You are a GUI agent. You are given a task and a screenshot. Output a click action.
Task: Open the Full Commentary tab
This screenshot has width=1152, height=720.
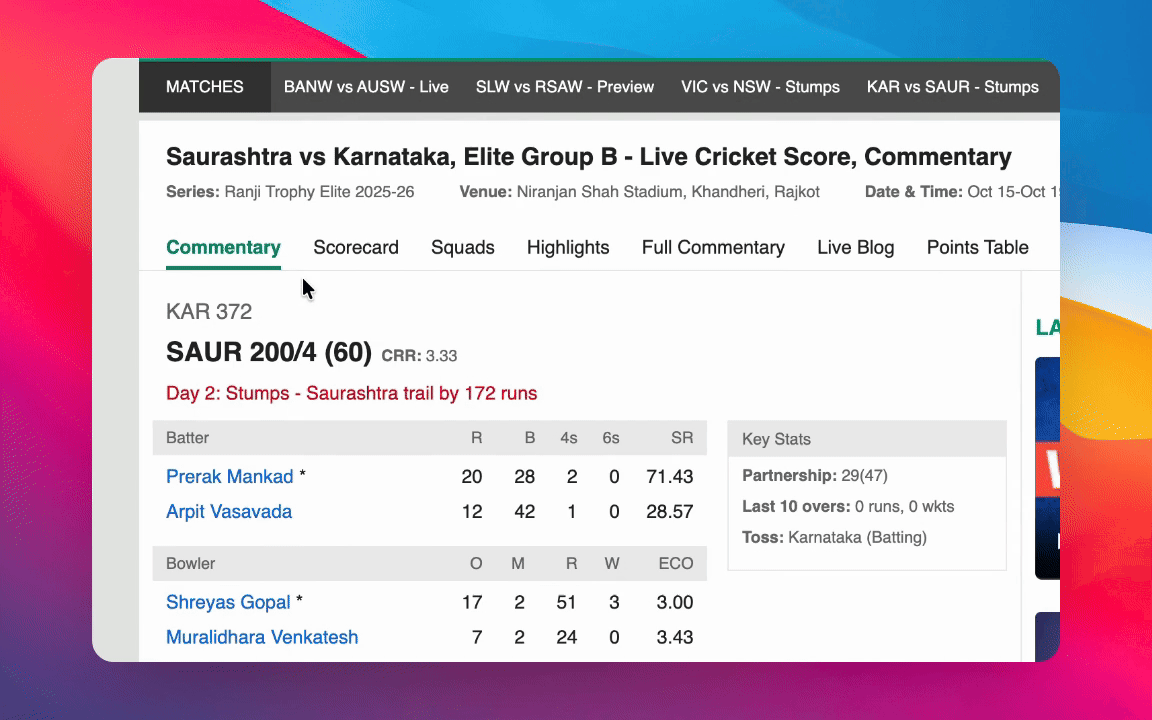tap(713, 248)
